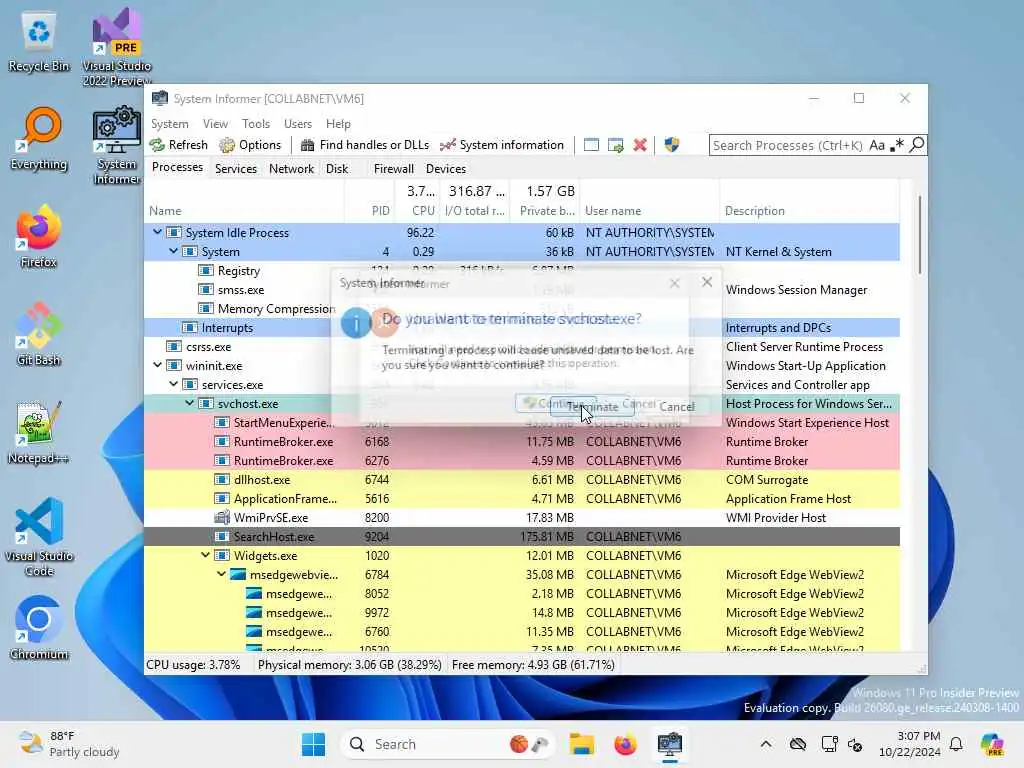The image size is (1024, 768).
Task: Open the Everything desktop shortcut
Action: click(39, 139)
